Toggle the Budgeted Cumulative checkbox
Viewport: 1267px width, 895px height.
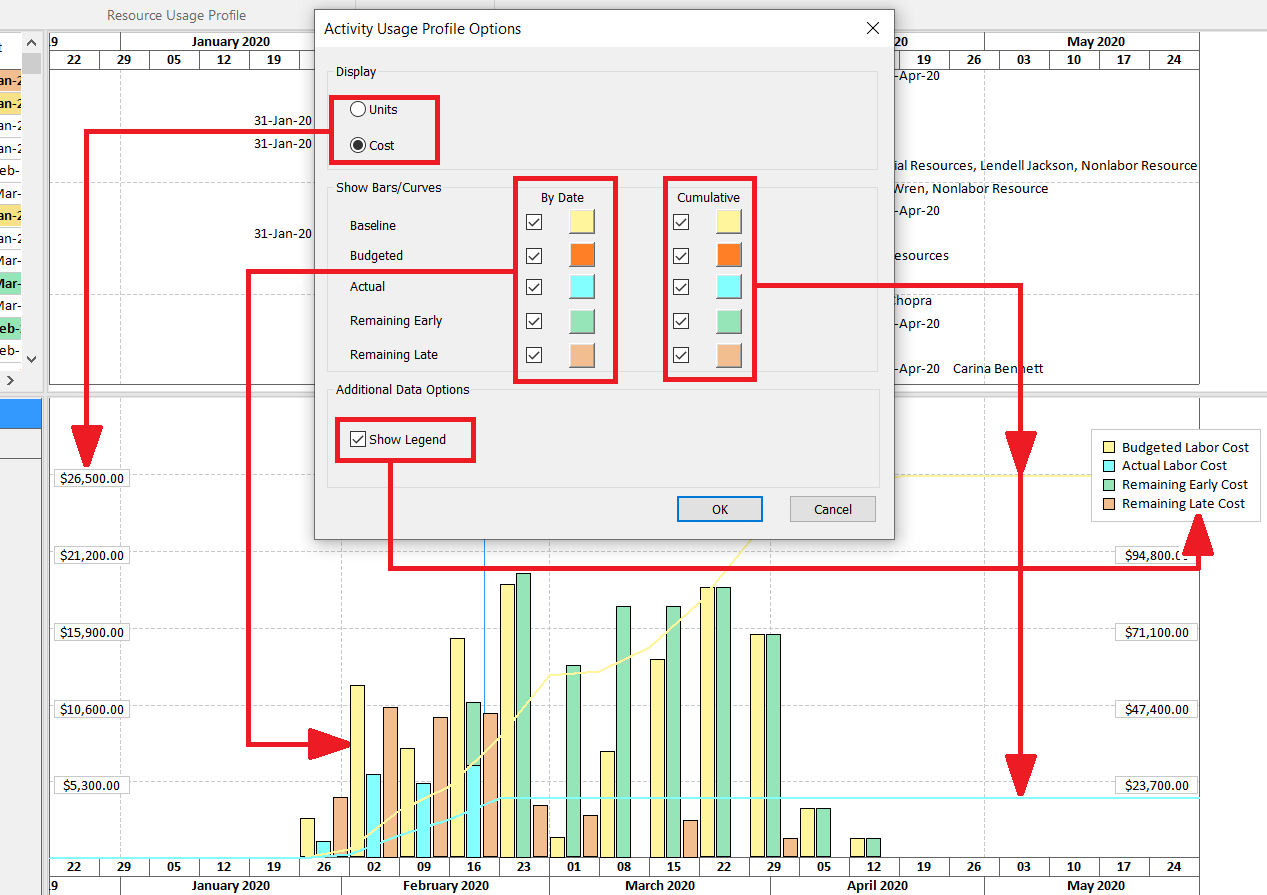coord(681,255)
